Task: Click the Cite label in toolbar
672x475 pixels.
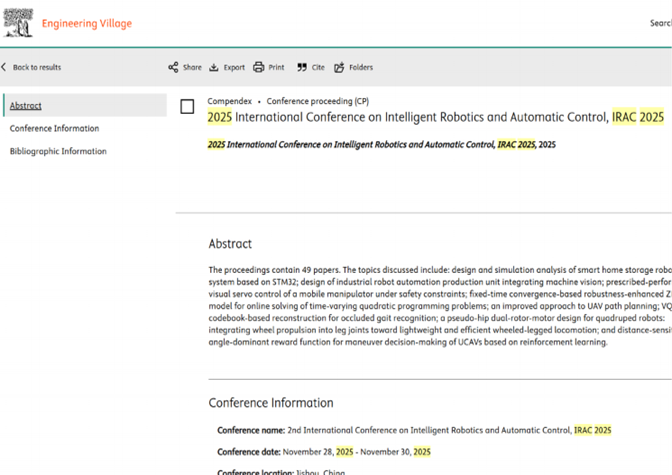Action: 318,67
